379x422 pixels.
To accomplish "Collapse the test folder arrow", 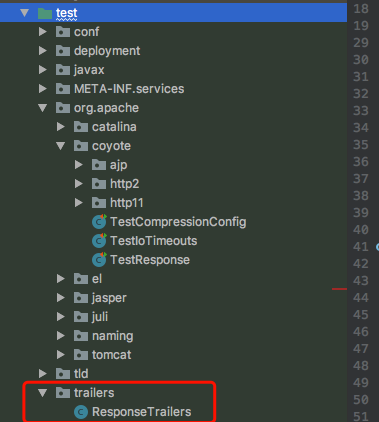I will coord(24,13).
